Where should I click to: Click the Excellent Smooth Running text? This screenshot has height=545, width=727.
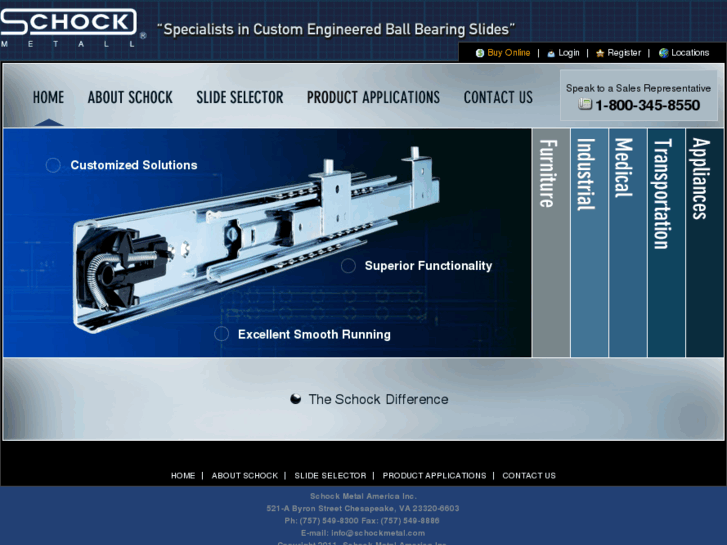coord(314,334)
